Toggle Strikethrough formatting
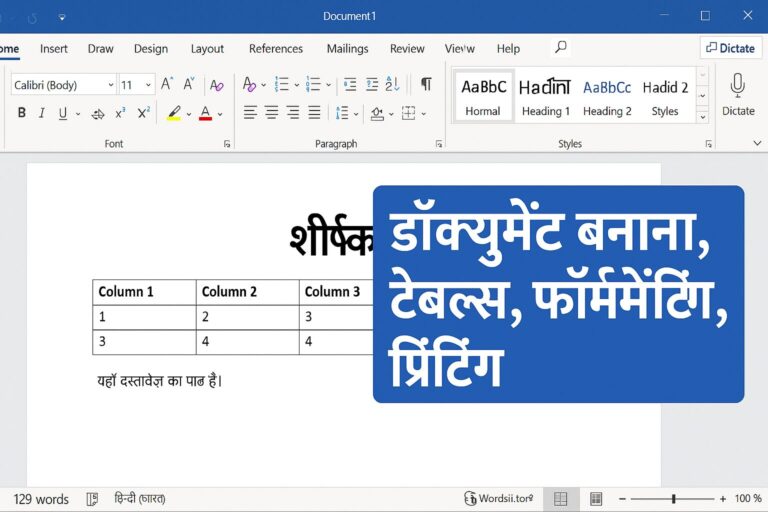Viewport: 768px width, 512px height. coord(97,114)
